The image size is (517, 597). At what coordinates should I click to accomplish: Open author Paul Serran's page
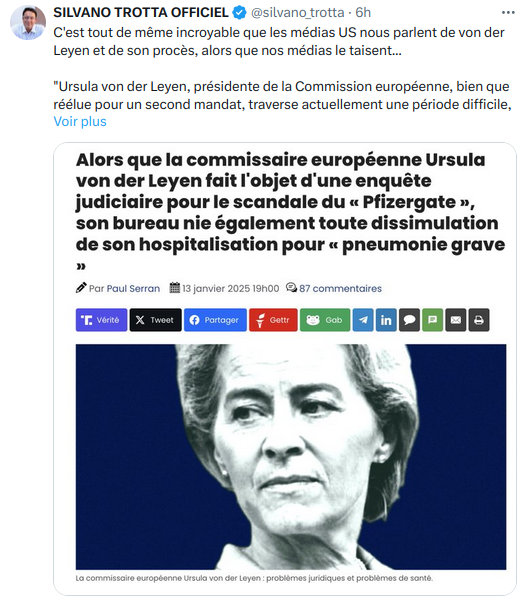tap(133, 289)
